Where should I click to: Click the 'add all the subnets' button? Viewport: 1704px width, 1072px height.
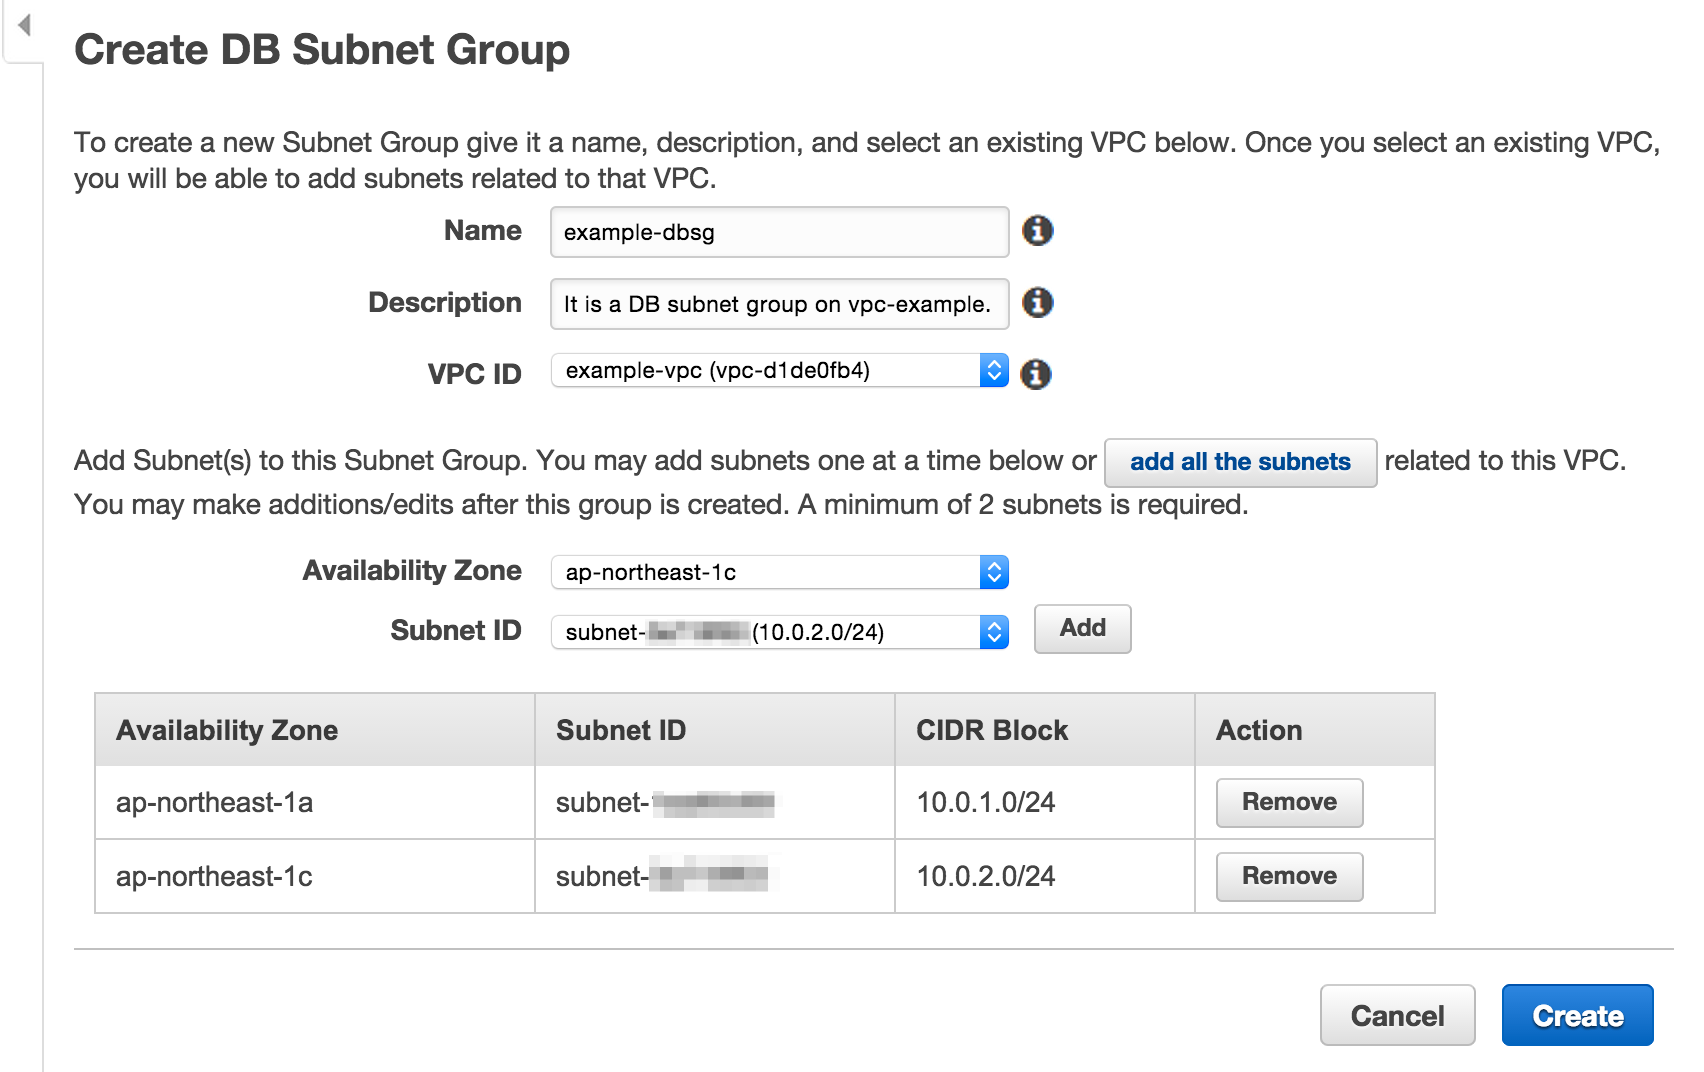(x=1239, y=462)
